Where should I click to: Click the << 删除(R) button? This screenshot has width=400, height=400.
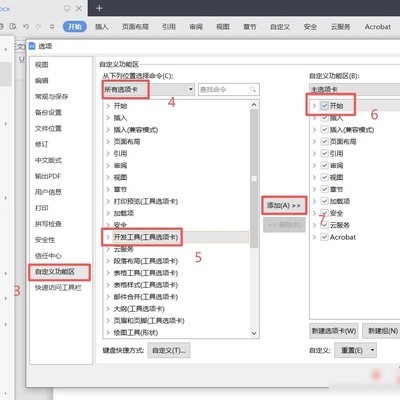(284, 225)
